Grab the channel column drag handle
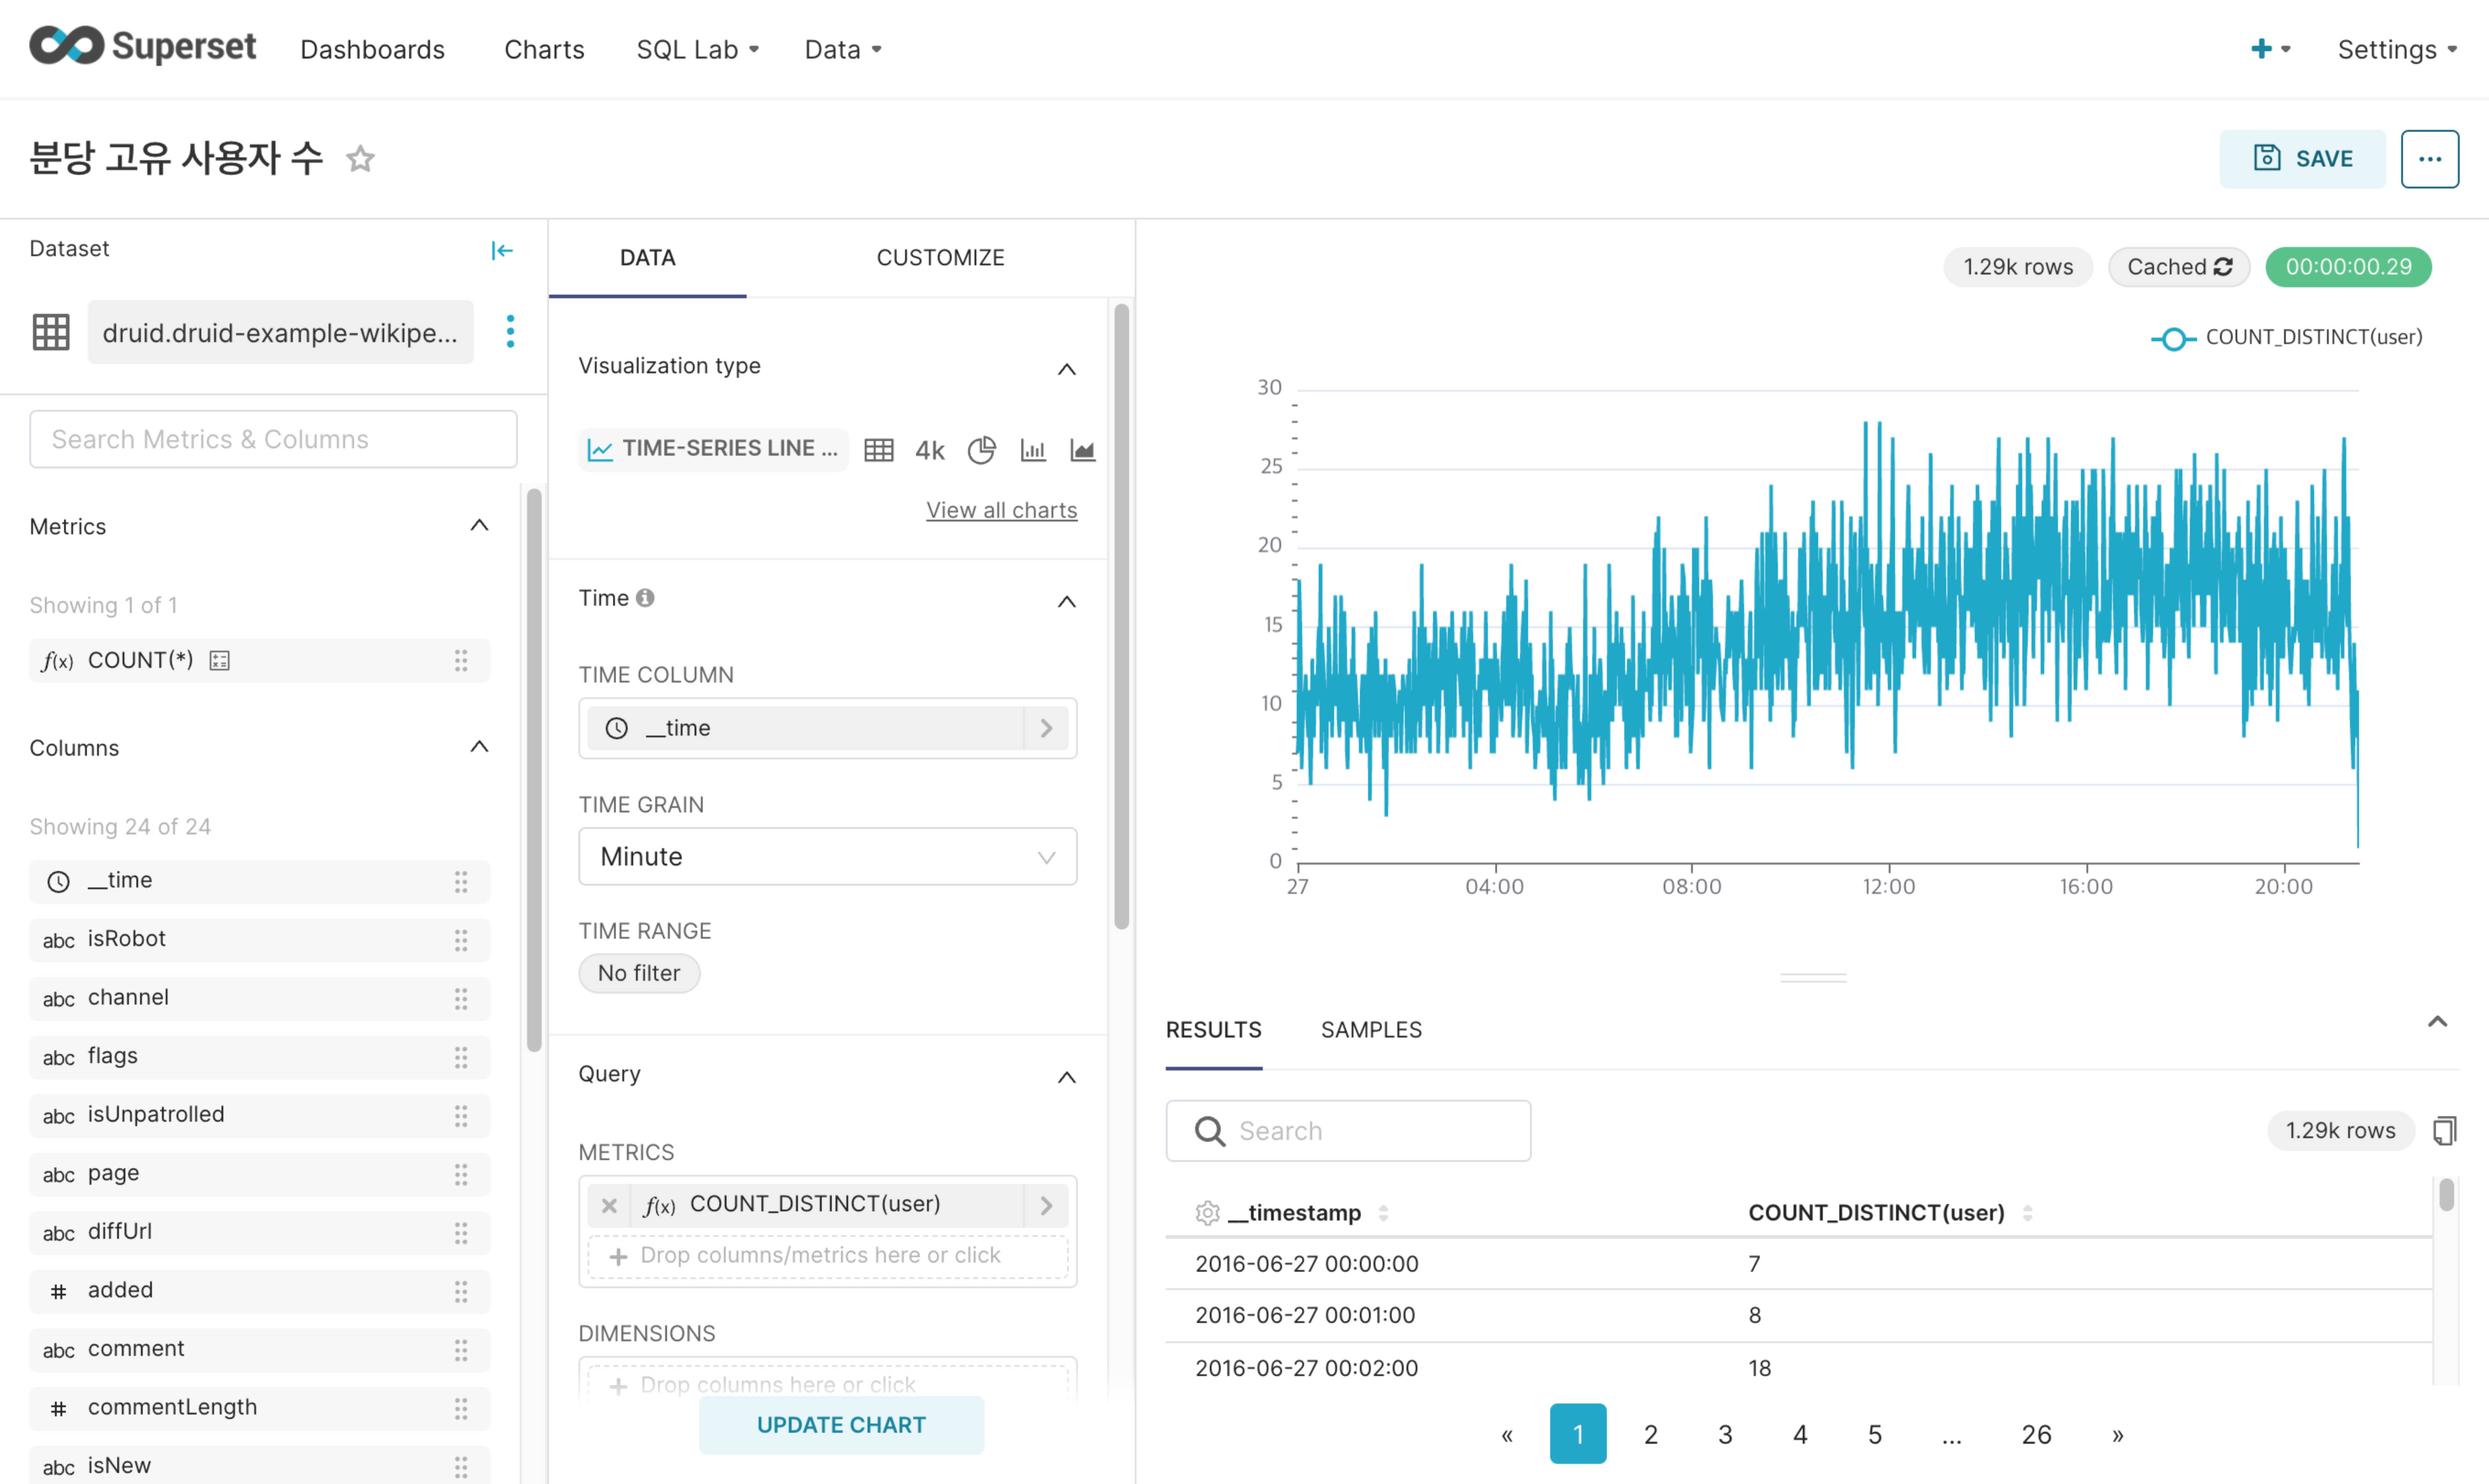The width and height of the screenshot is (2489, 1484). point(461,998)
